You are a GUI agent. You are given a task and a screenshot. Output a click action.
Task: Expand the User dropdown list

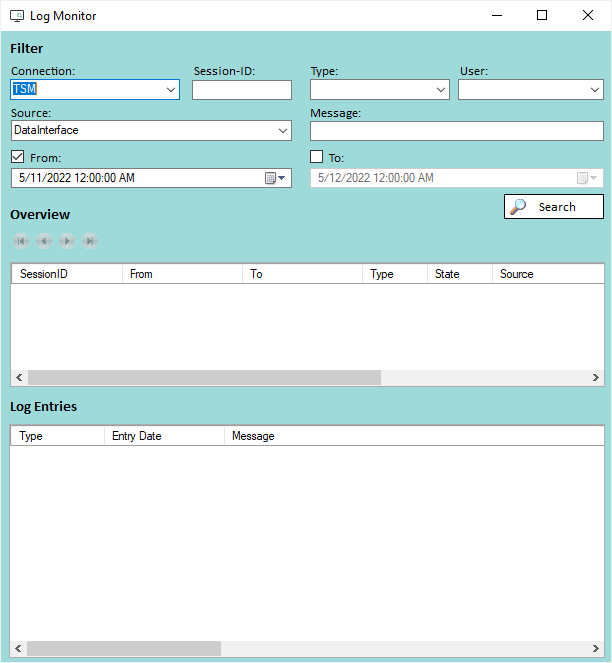(x=594, y=90)
